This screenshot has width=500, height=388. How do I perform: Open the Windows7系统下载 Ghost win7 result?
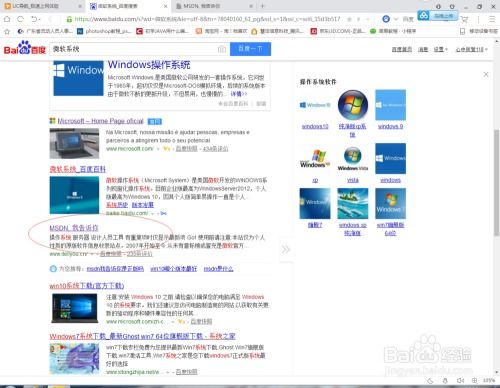(142, 336)
